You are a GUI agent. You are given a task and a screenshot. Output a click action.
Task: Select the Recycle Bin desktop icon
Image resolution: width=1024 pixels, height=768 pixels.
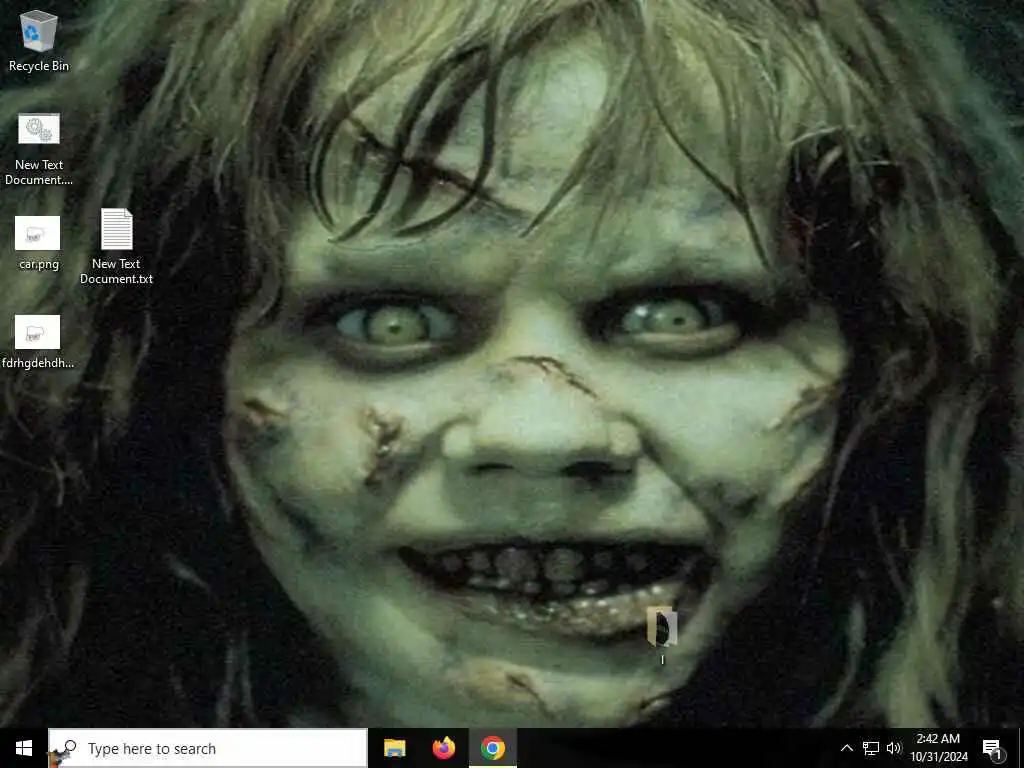tap(39, 40)
